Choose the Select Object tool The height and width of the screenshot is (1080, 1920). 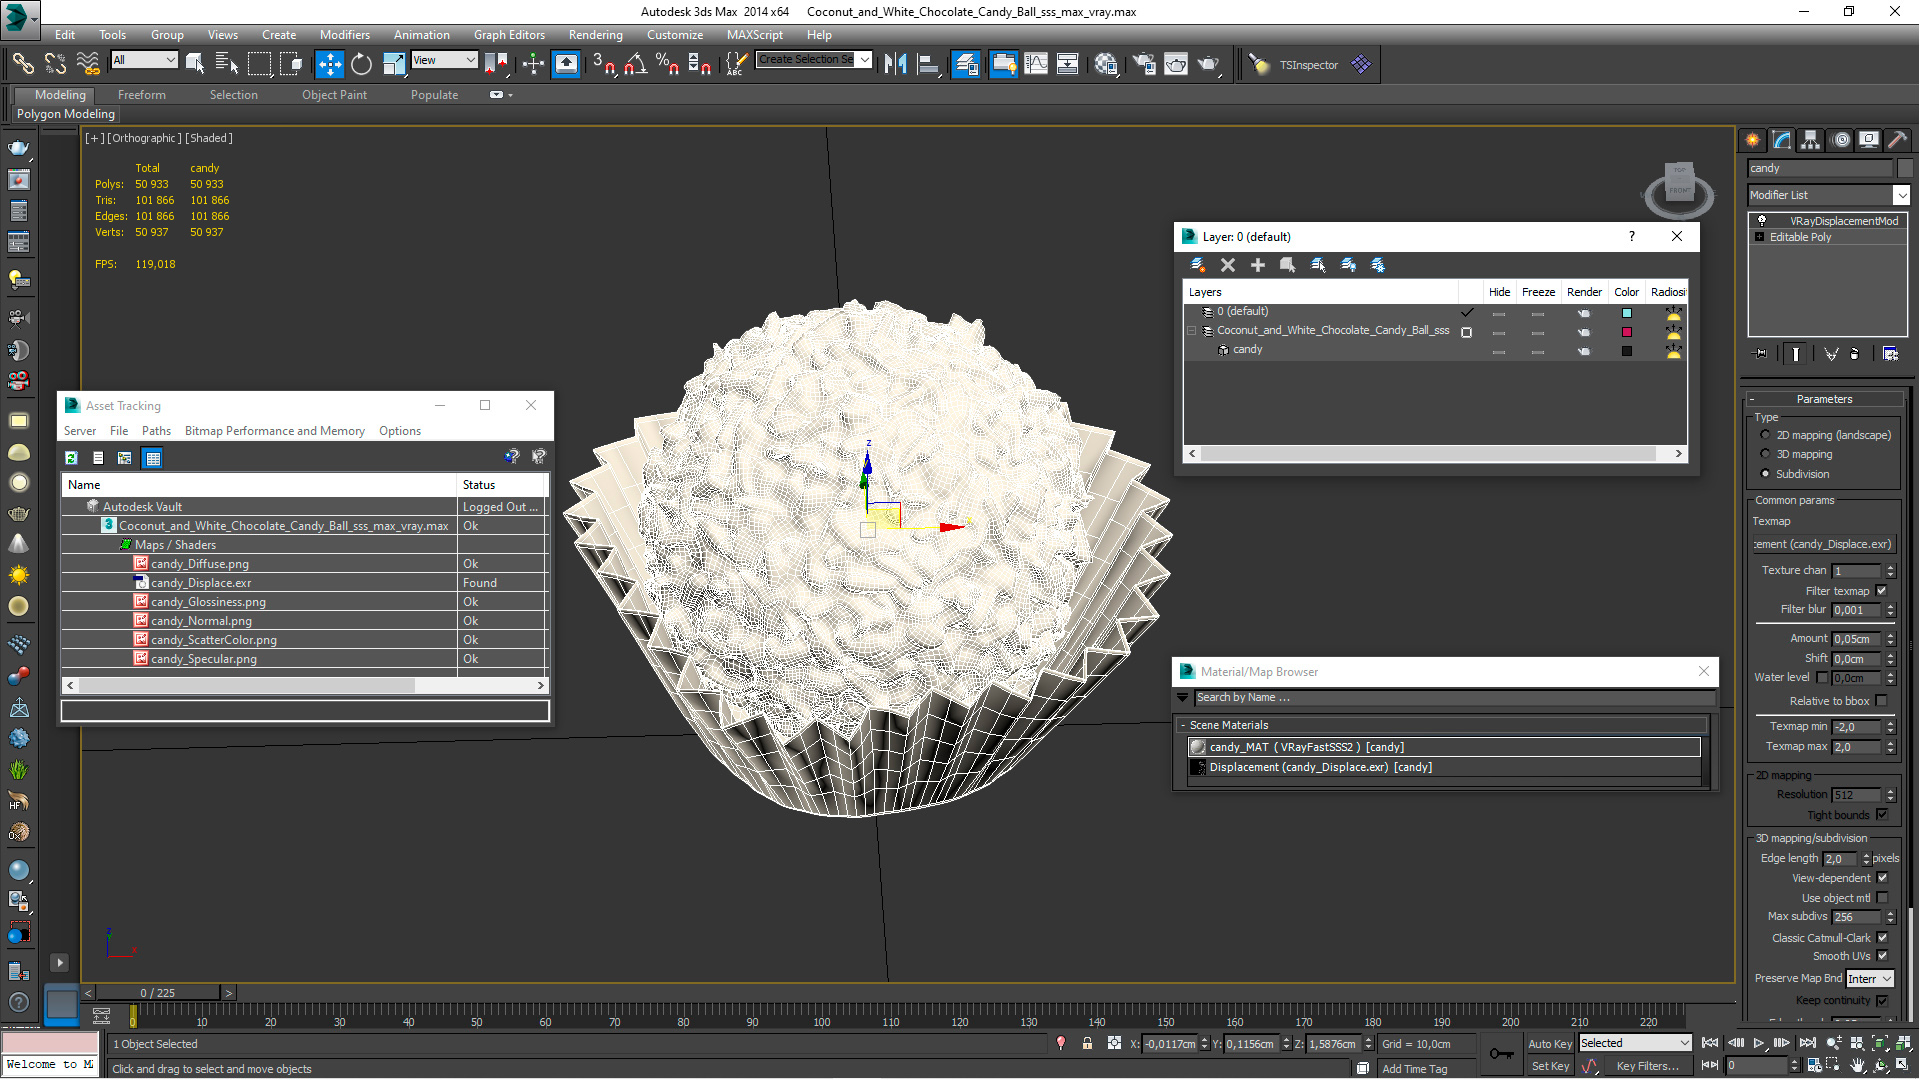tap(195, 64)
